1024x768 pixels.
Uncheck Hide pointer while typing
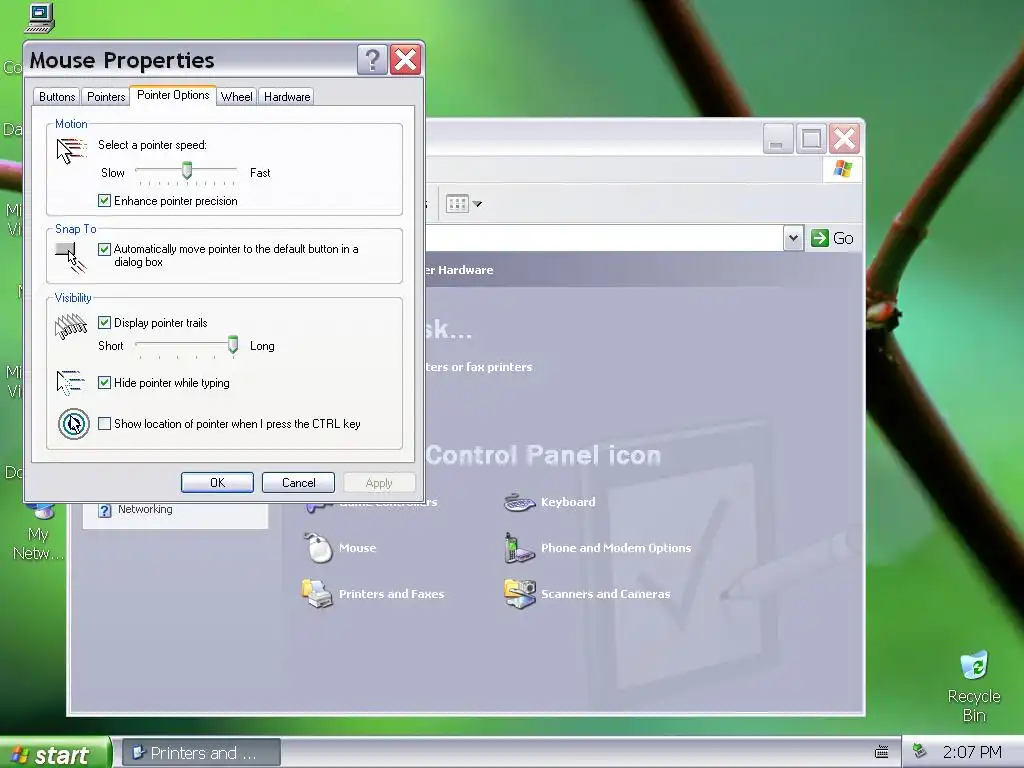[x=104, y=383]
